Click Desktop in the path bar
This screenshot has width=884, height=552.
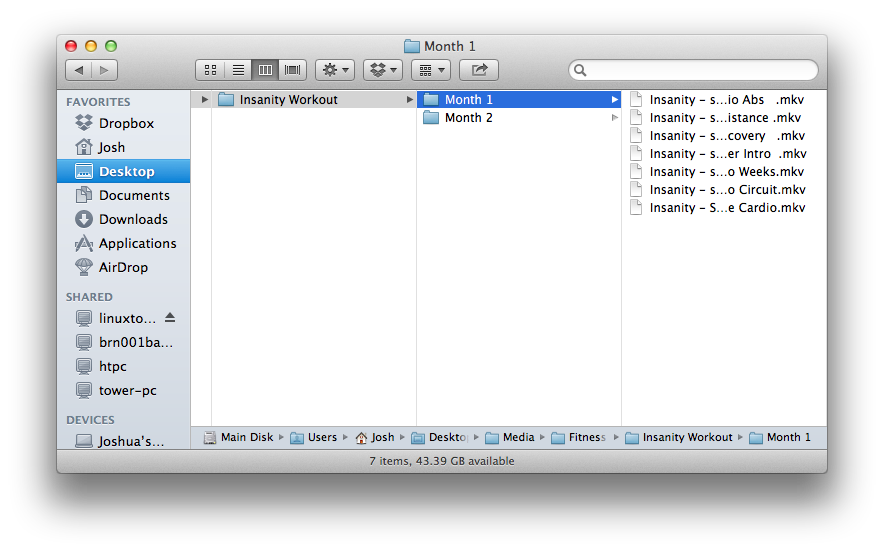tap(440, 438)
